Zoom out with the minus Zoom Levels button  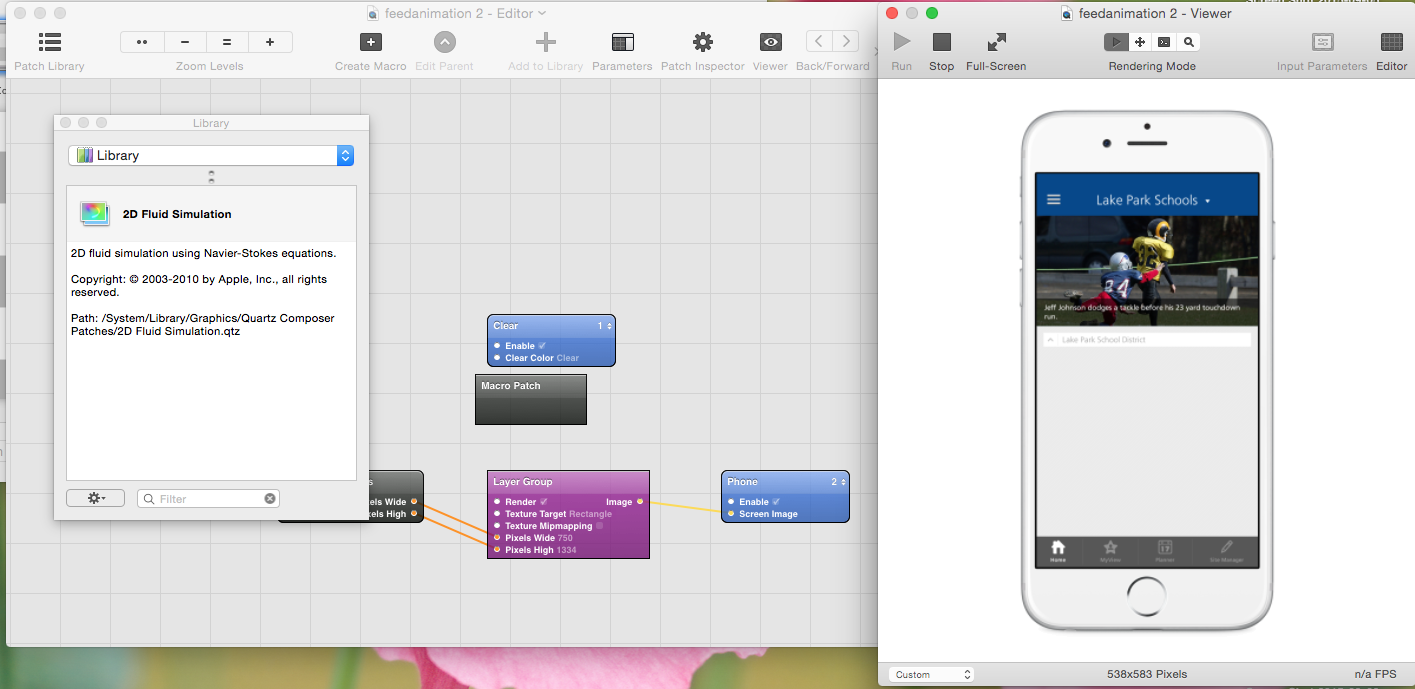pos(185,42)
